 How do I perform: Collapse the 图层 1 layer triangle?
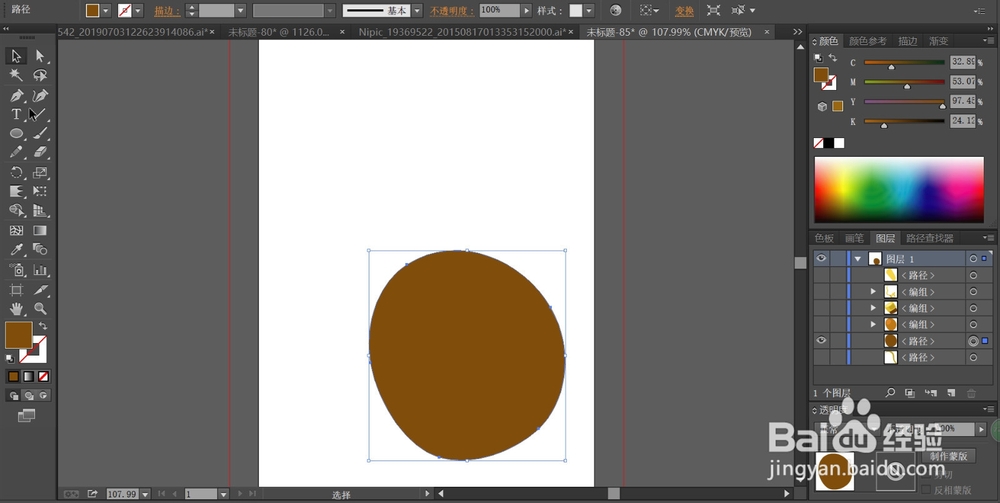click(x=858, y=259)
